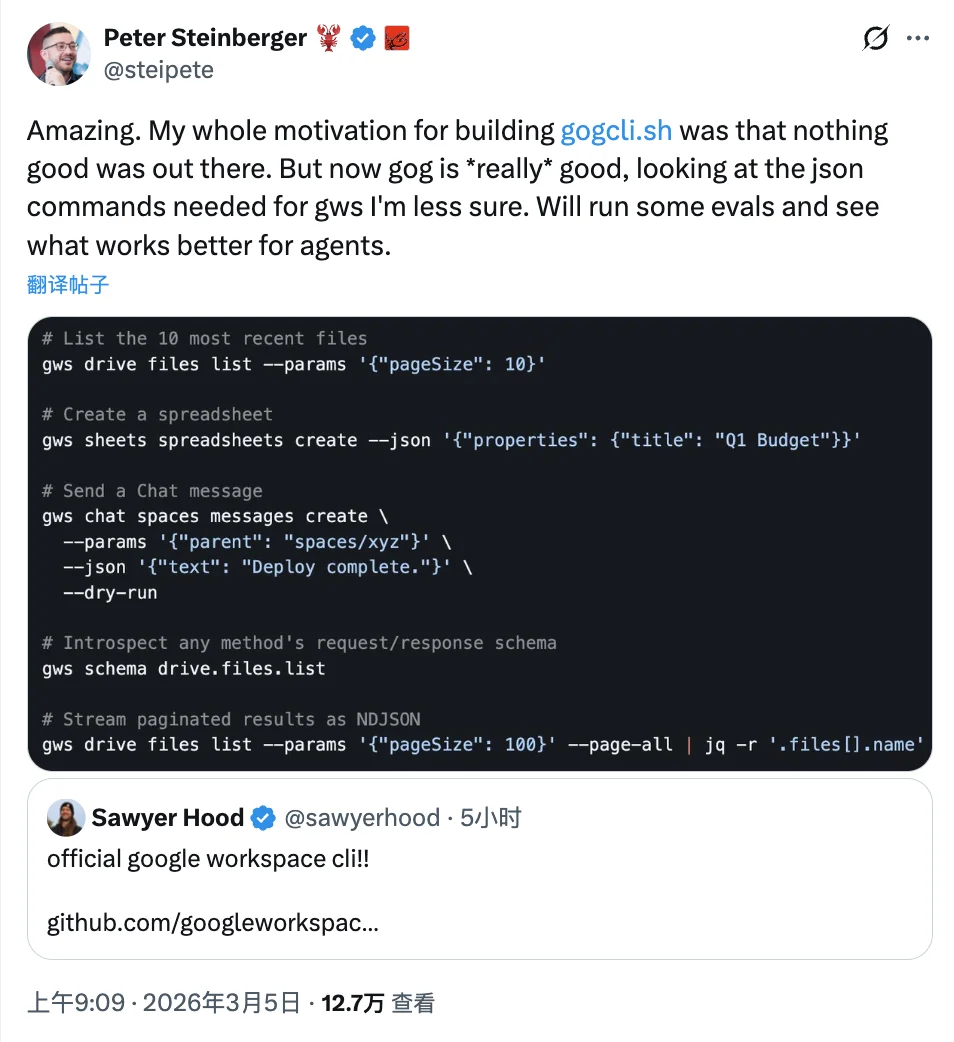The width and height of the screenshot is (954, 1042).
Task: Click the @steipete handle
Action: click(x=158, y=70)
